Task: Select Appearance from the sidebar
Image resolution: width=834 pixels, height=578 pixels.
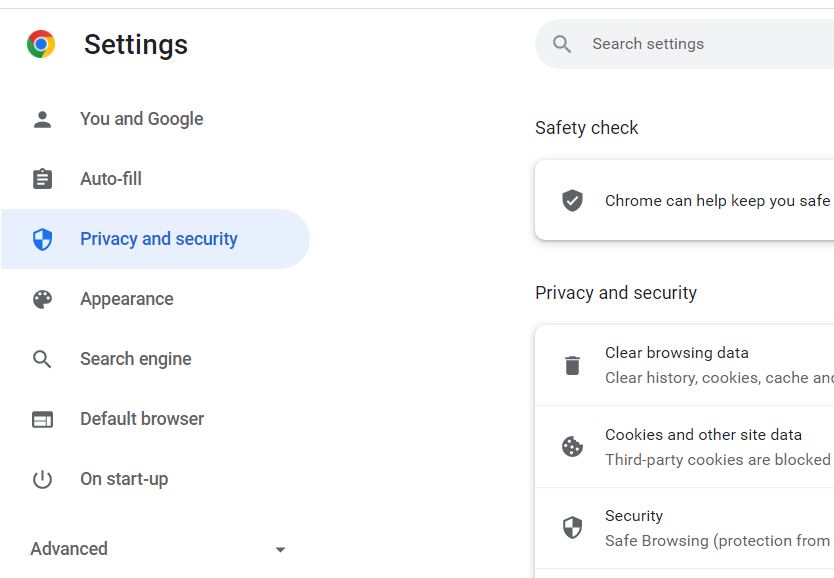Action: (x=127, y=298)
